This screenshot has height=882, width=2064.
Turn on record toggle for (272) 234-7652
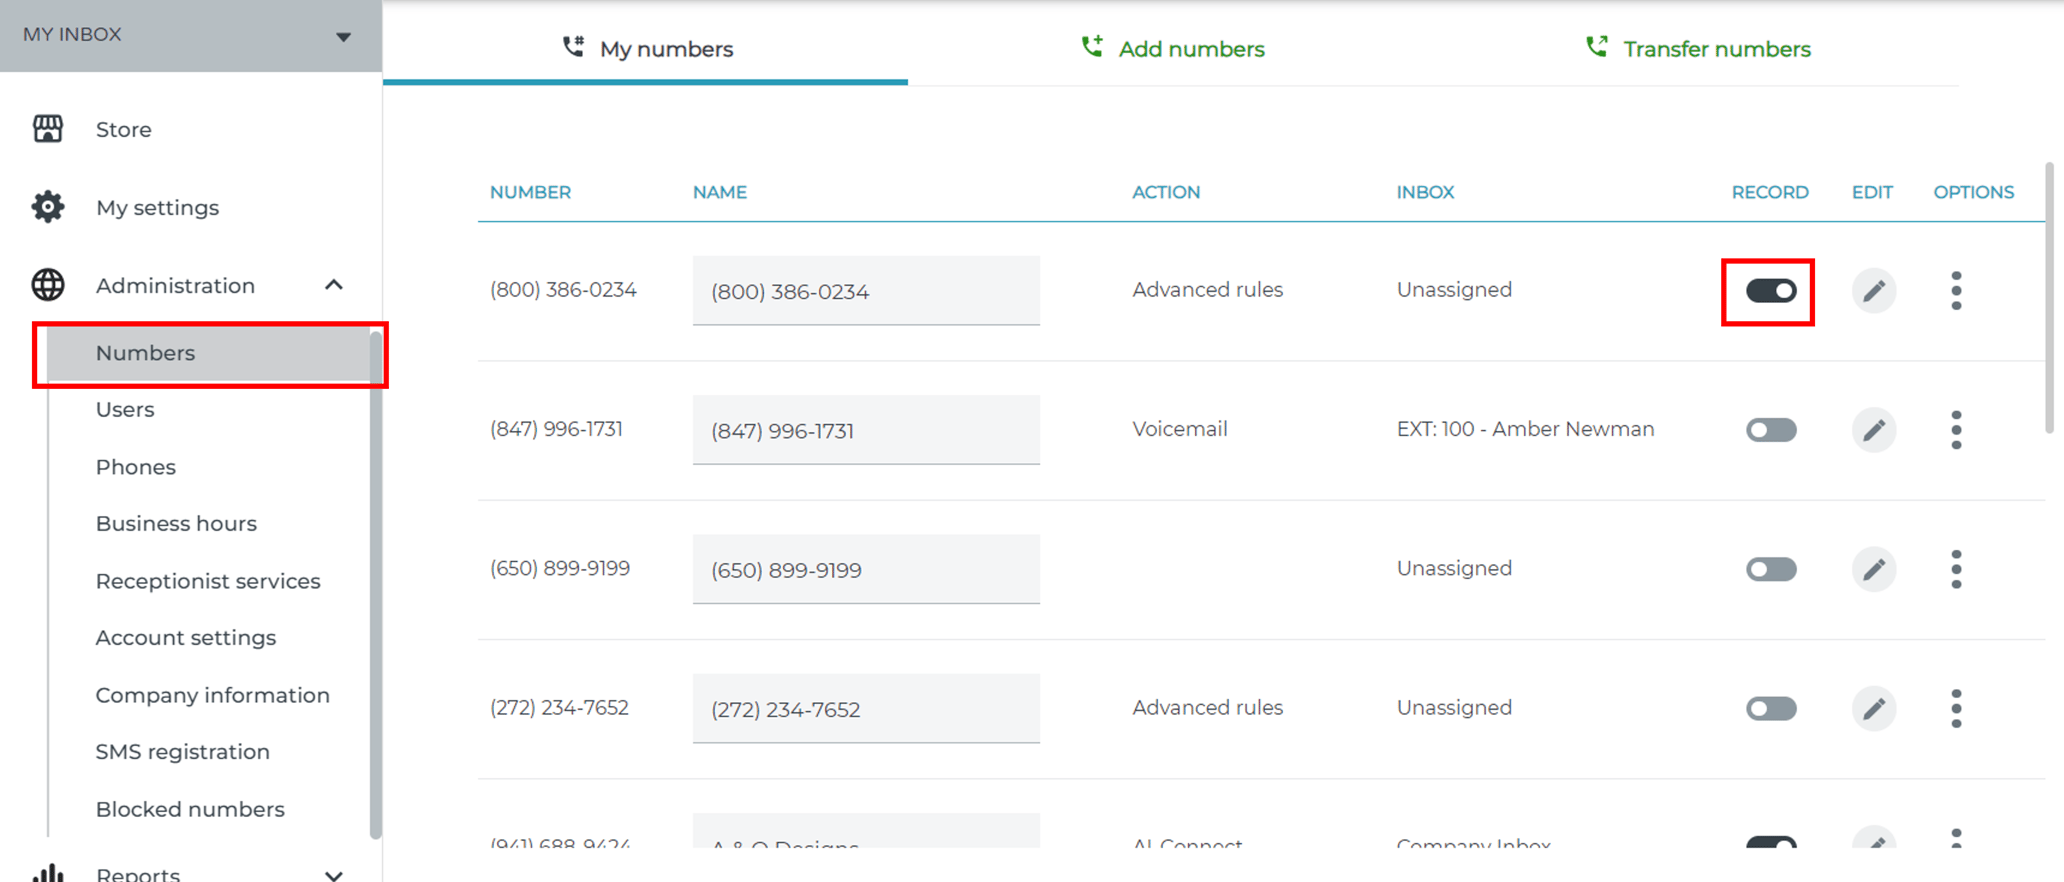[1771, 708]
